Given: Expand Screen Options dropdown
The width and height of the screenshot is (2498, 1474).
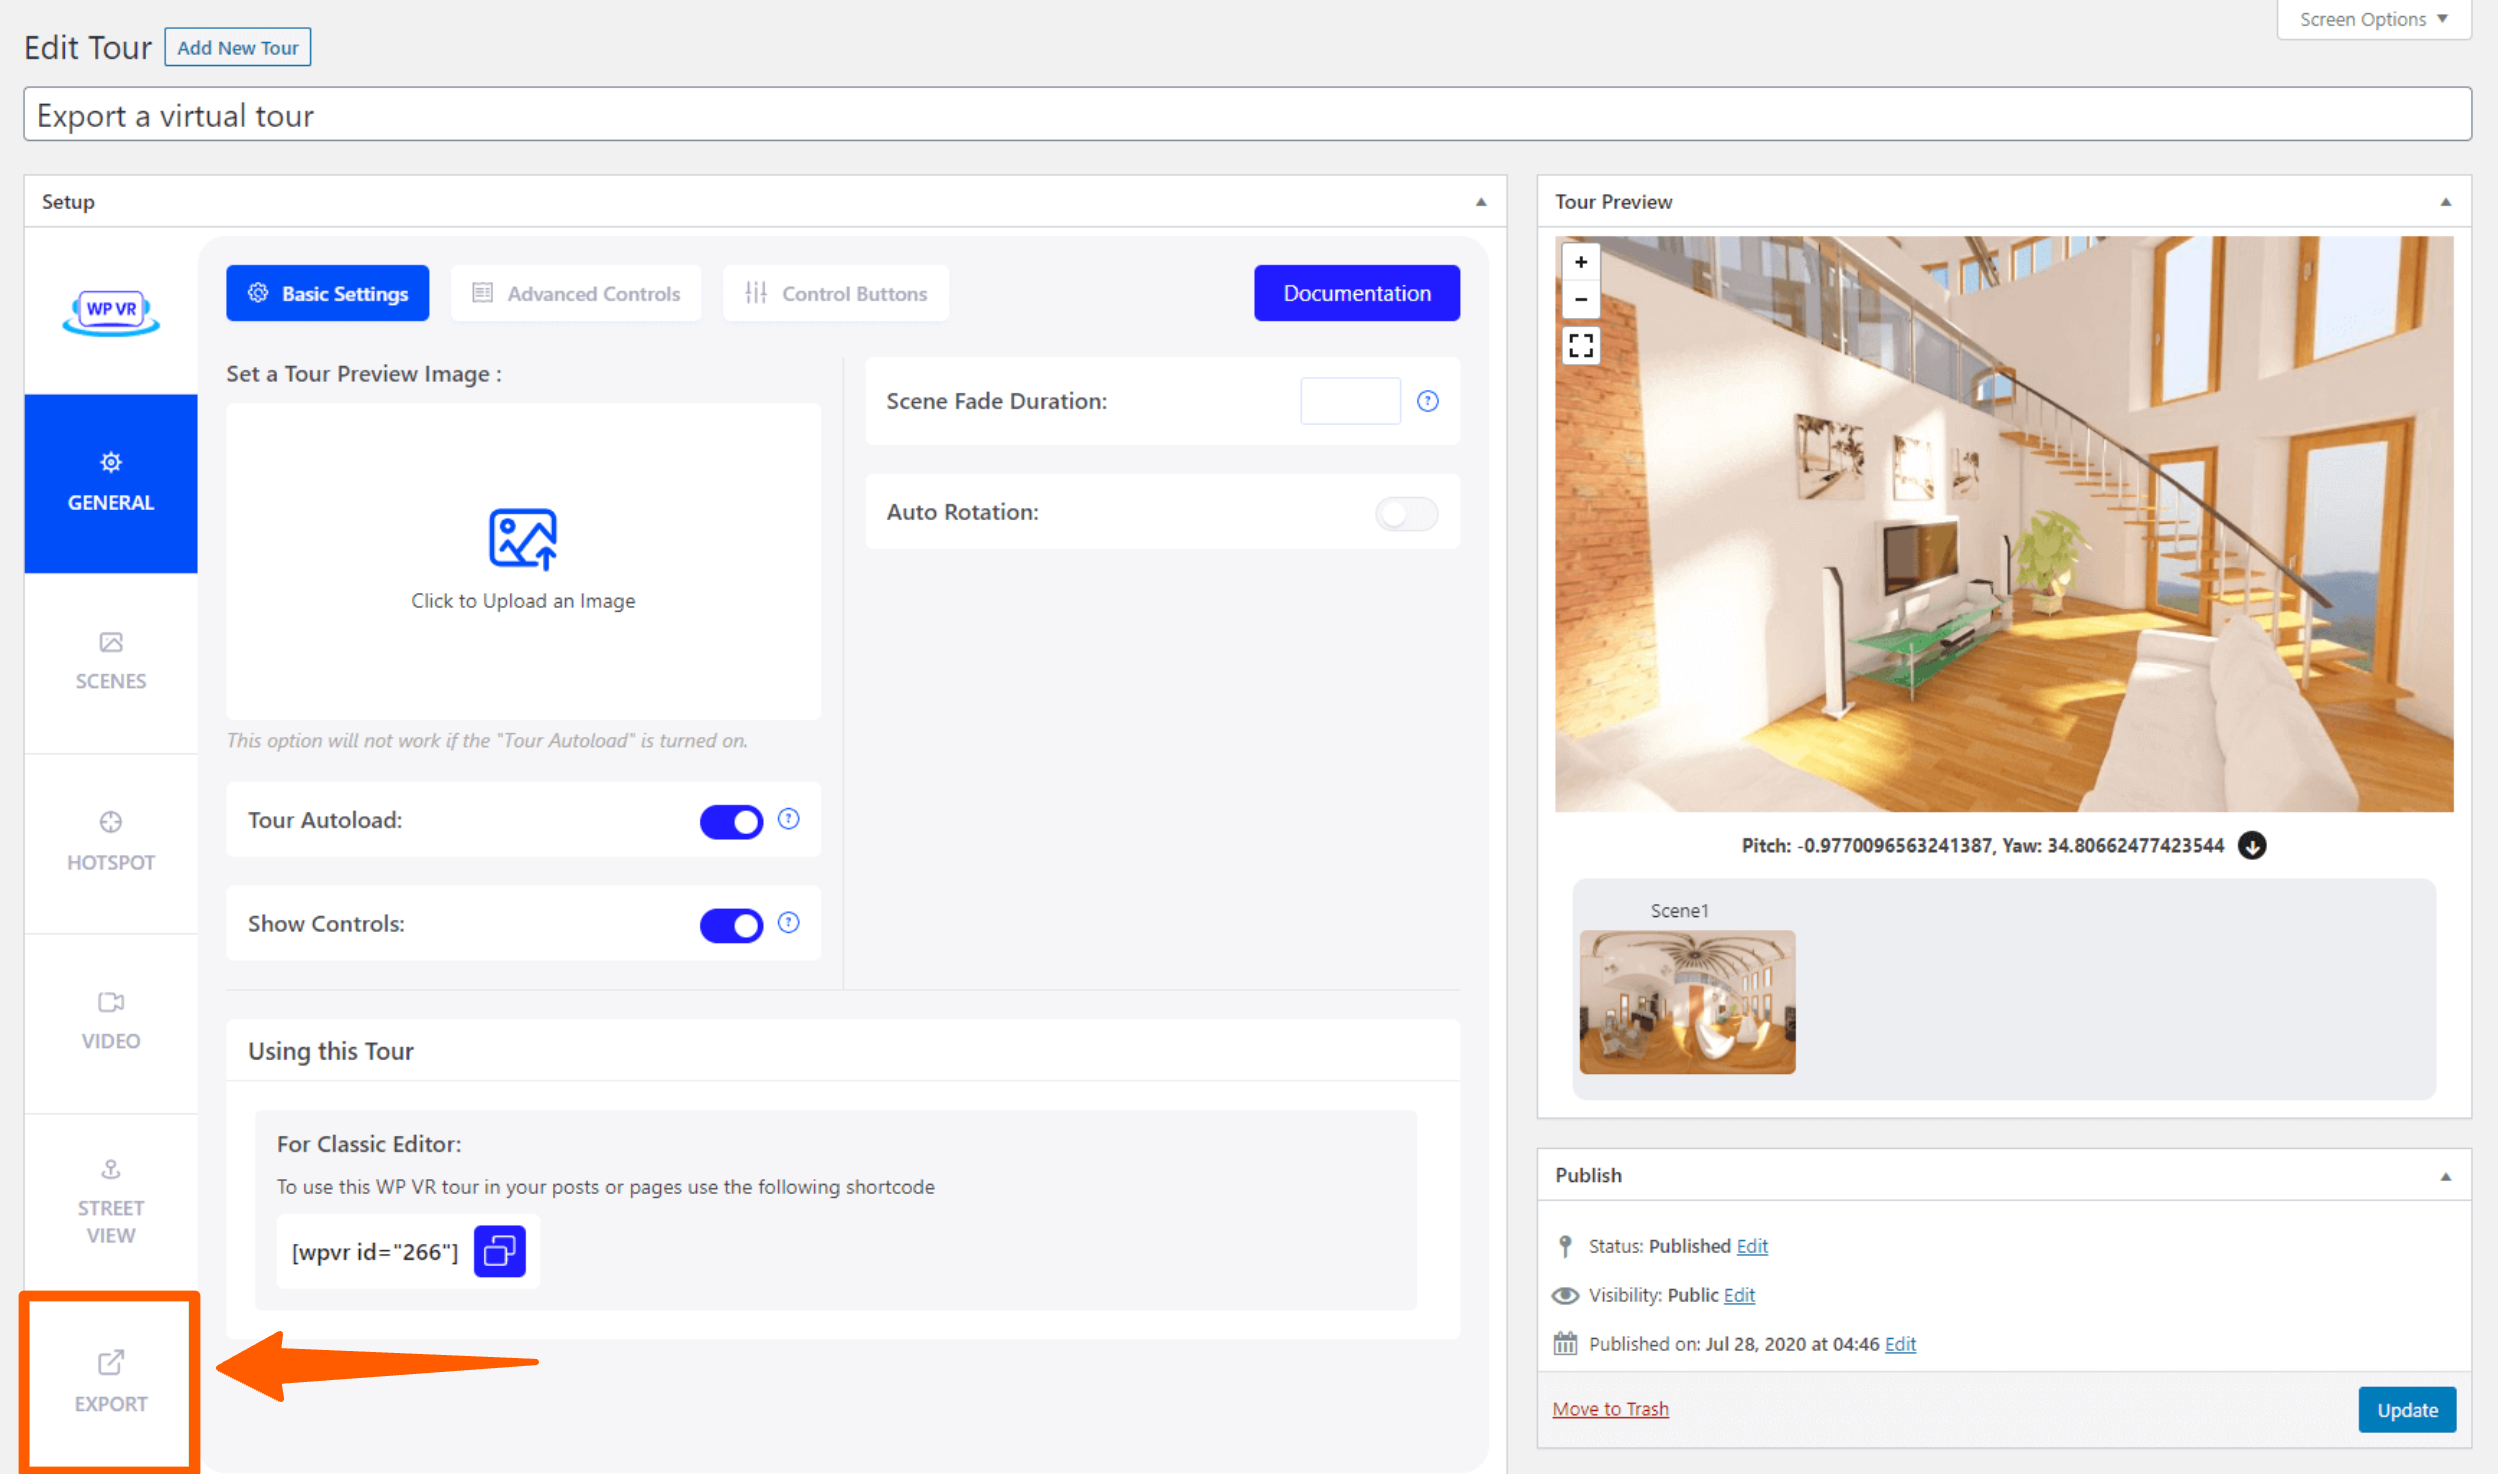Looking at the screenshot, I should pos(2372,19).
